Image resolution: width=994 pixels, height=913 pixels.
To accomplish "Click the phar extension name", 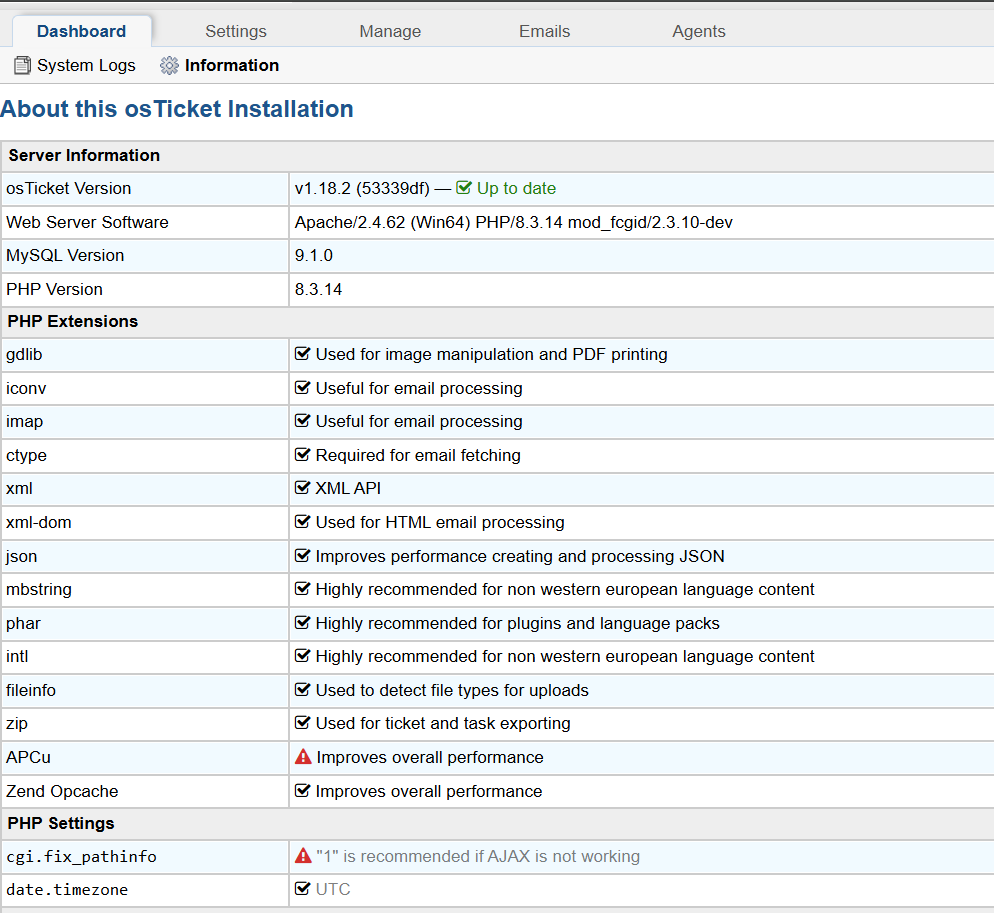I will pos(23,624).
